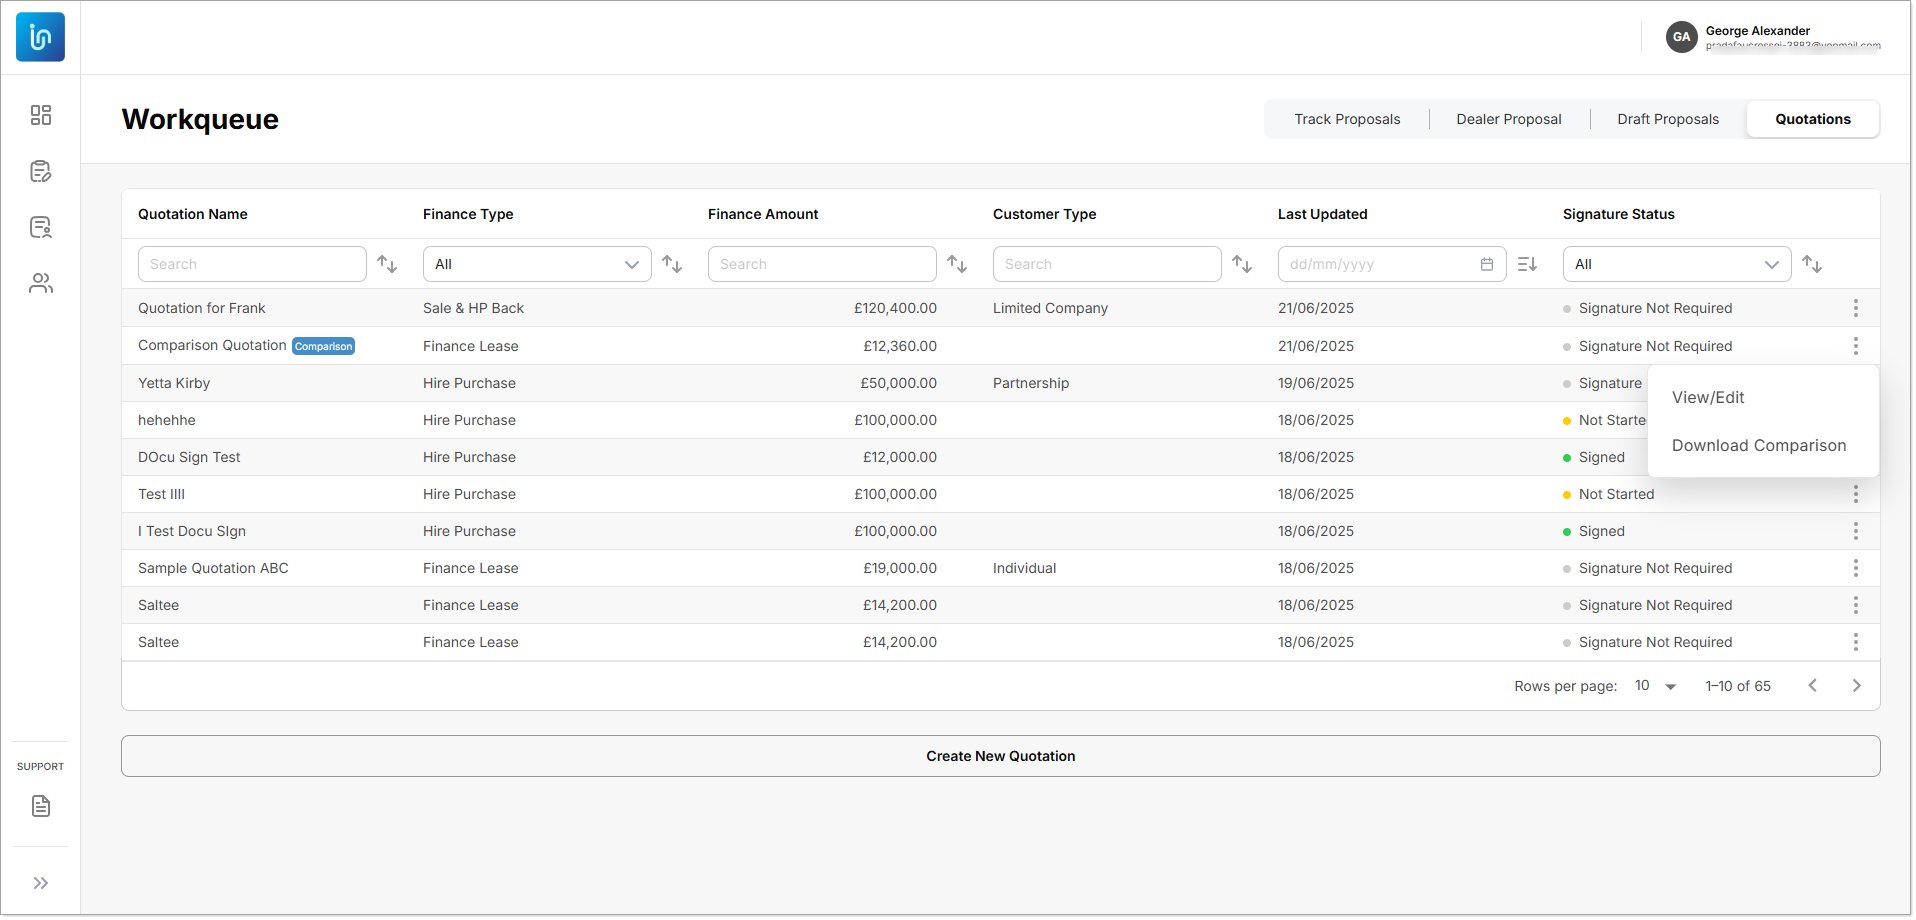Sort by Quotation Name column
Viewport: 1916px width, 920px height.
(387, 264)
